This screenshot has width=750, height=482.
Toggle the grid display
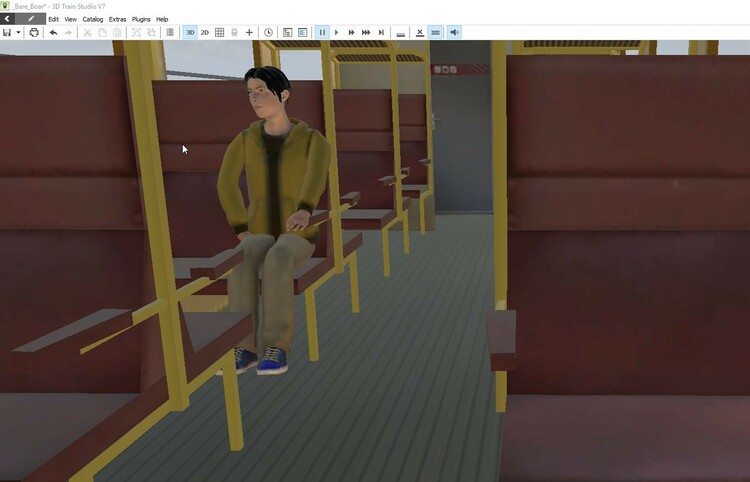[x=220, y=32]
